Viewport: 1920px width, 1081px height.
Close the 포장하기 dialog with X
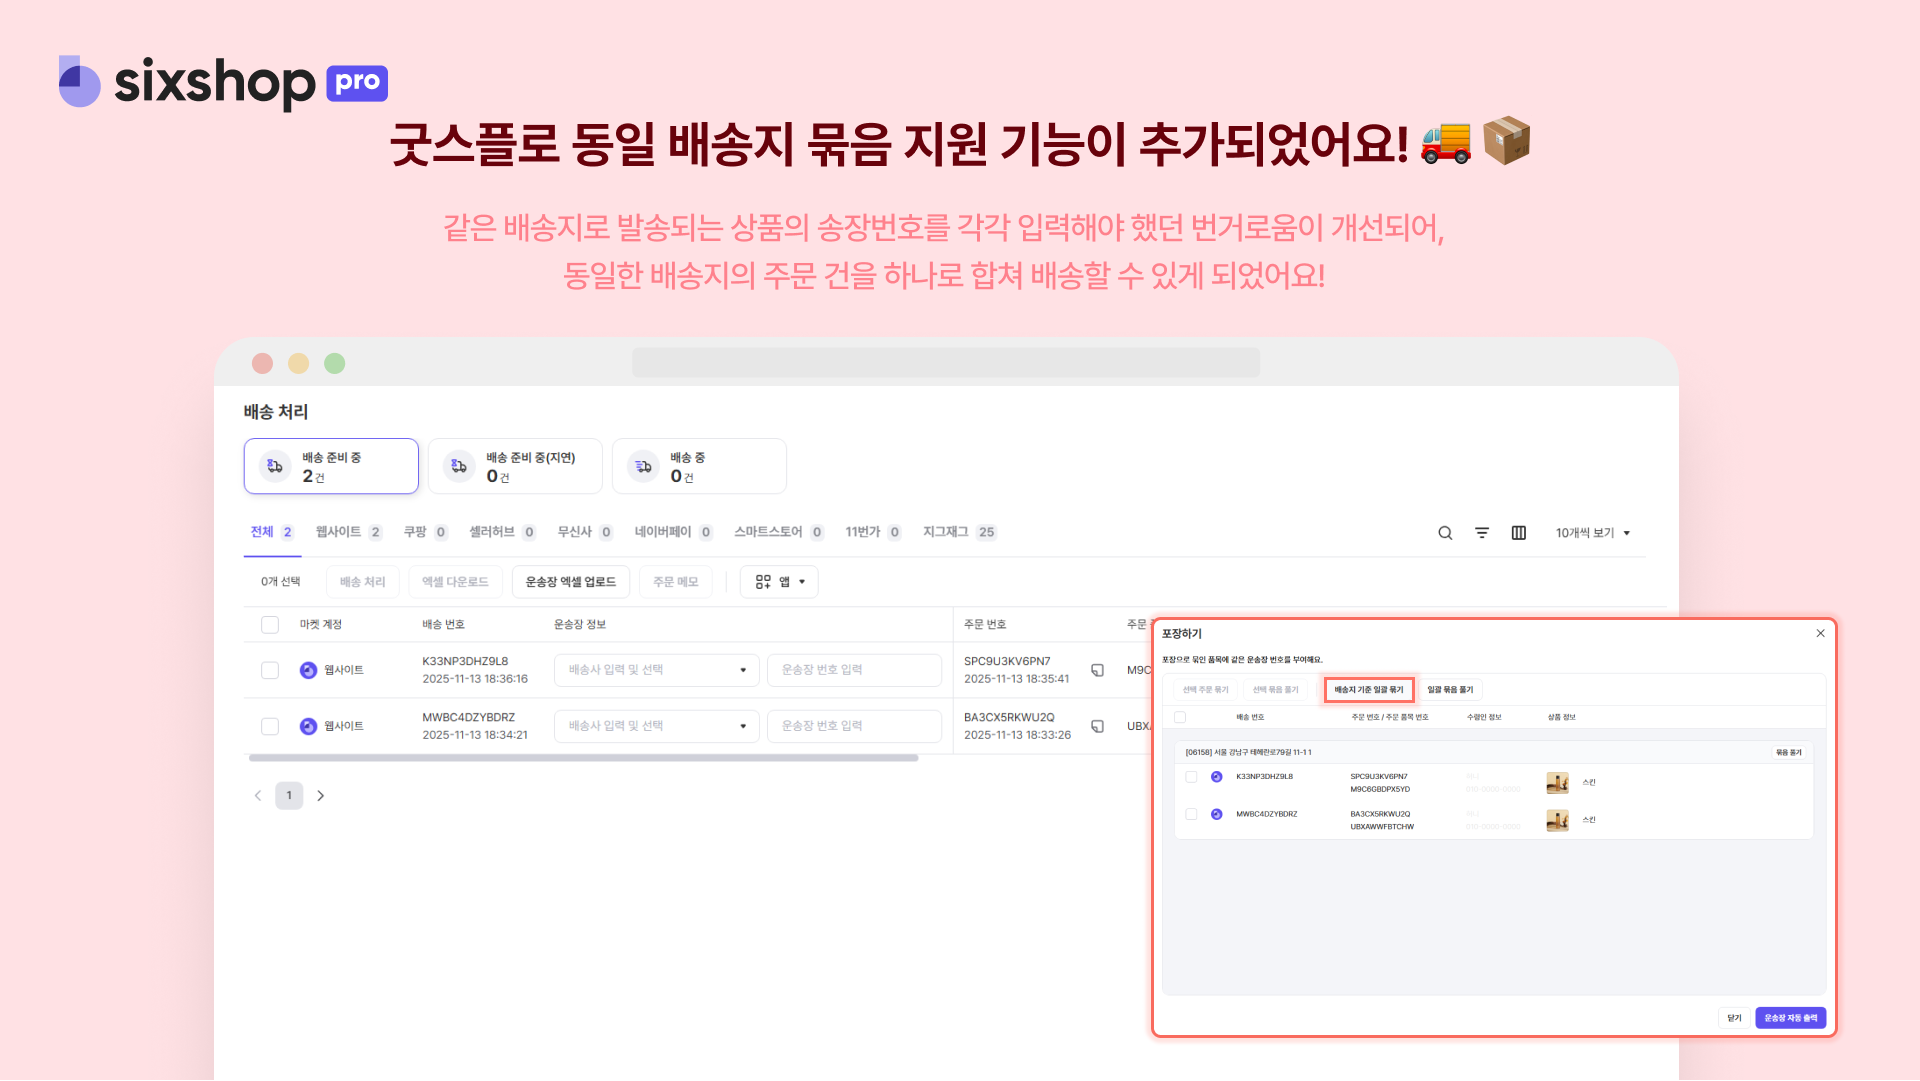[1820, 633]
